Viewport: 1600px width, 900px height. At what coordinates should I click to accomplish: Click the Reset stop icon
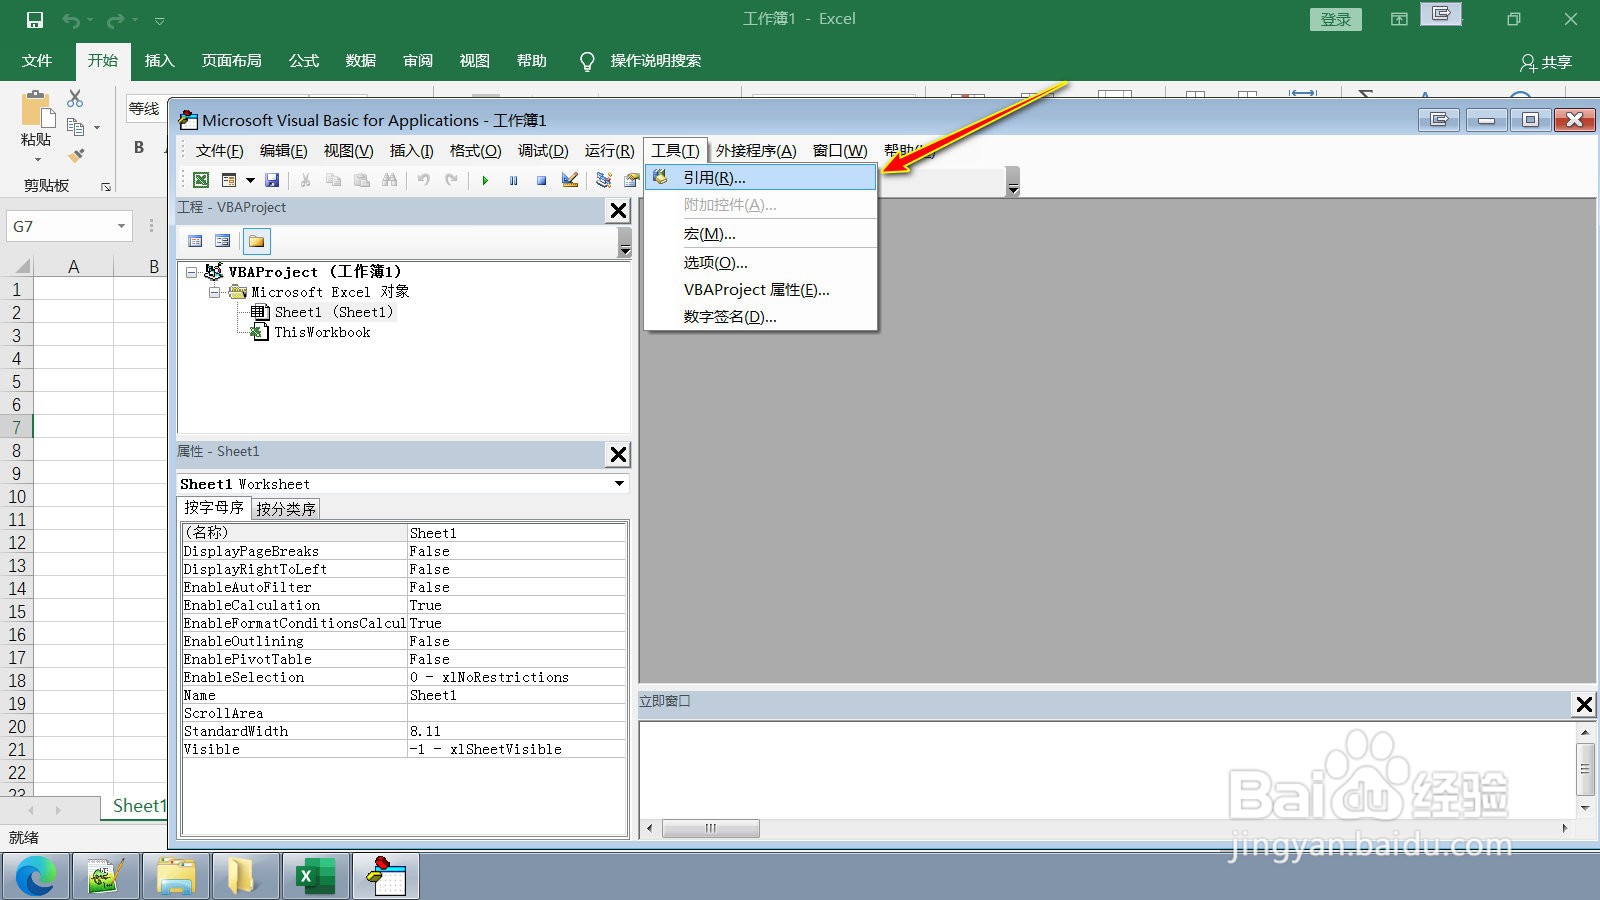pyautogui.click(x=541, y=180)
